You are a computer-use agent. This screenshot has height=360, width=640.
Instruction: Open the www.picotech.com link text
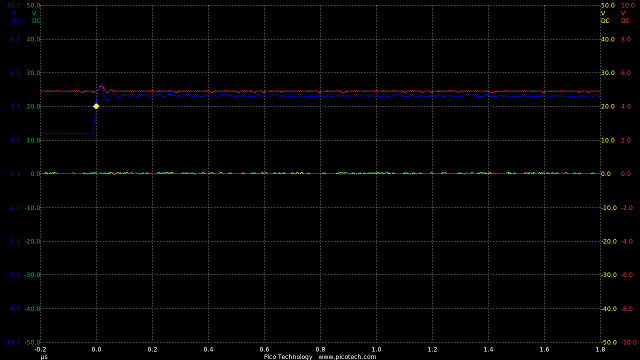tap(347, 357)
